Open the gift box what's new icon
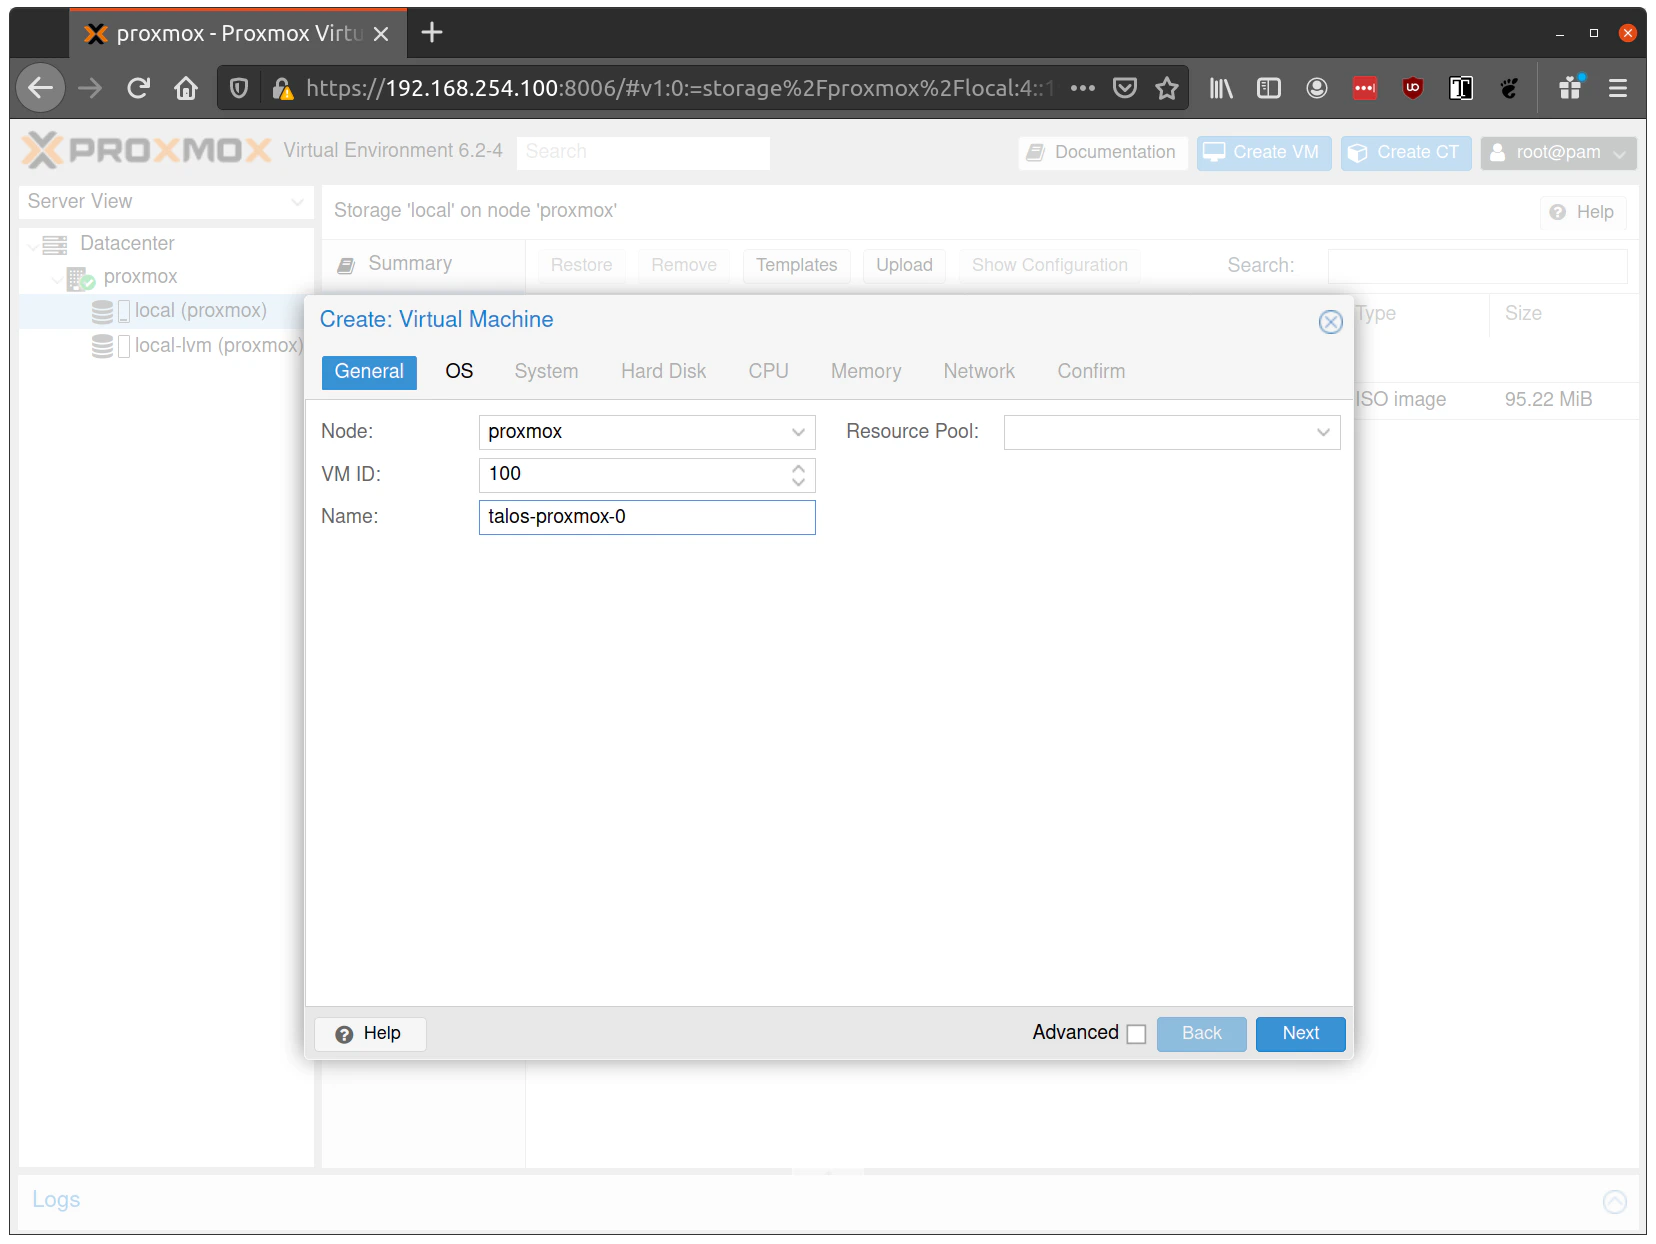The image size is (1656, 1244). point(1571,88)
